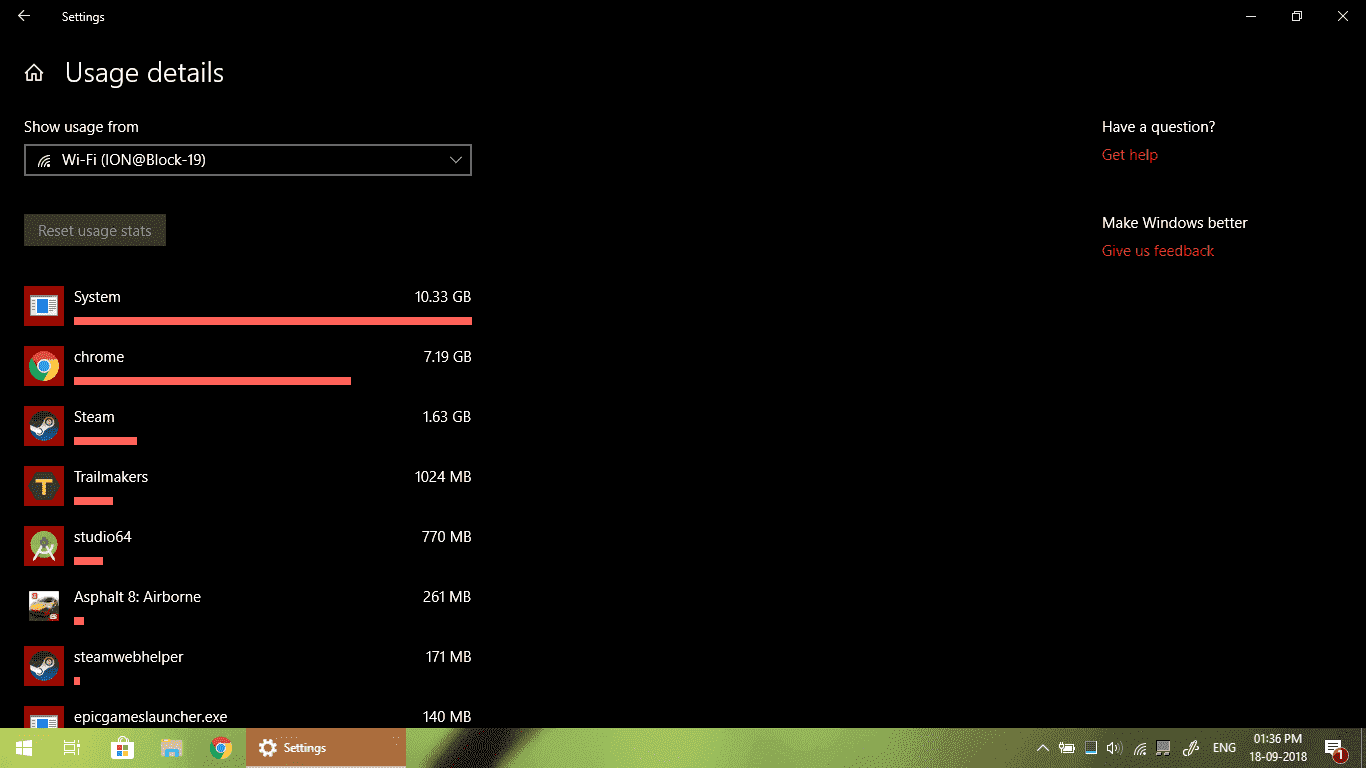
Task: Click the chrome usage bar
Action: pos(212,381)
